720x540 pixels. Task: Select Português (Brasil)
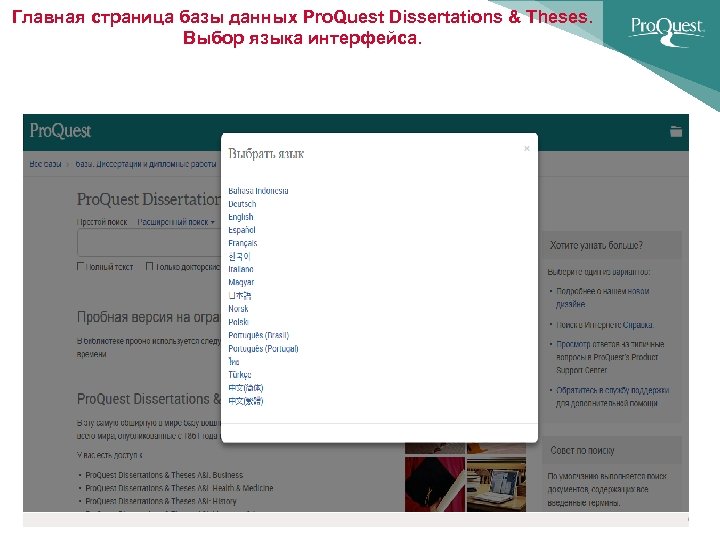click(x=259, y=335)
